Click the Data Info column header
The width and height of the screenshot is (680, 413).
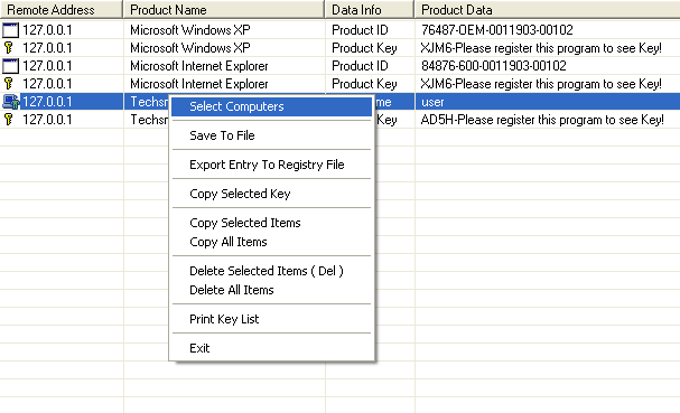pos(369,9)
